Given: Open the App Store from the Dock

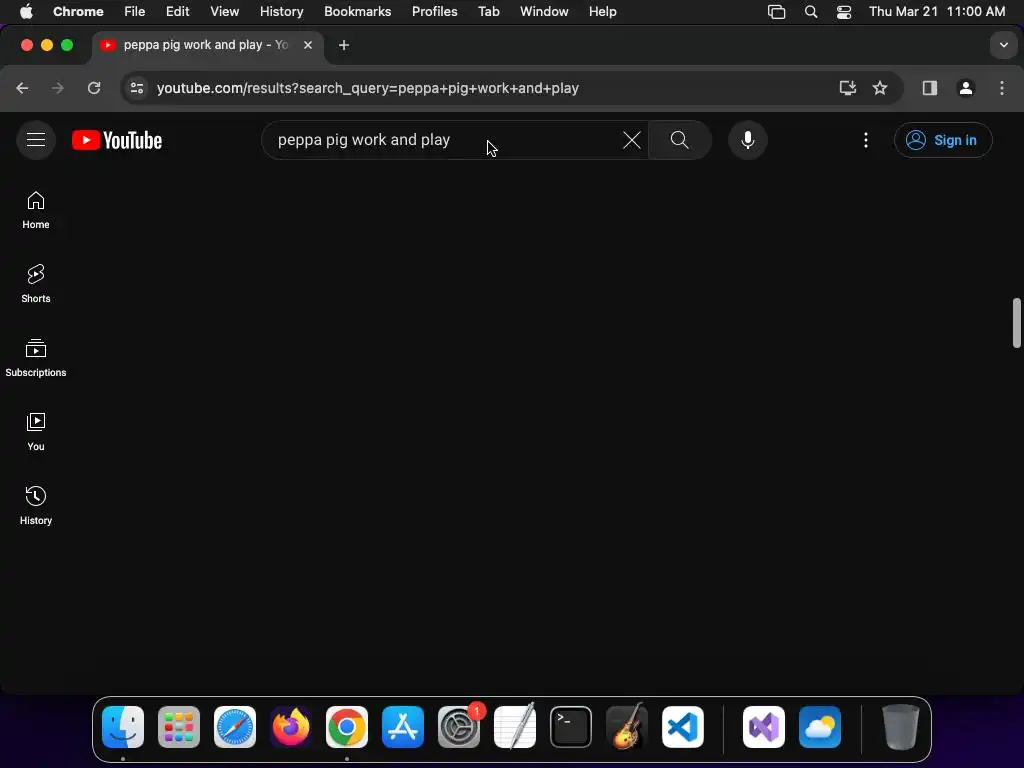Looking at the screenshot, I should point(403,727).
